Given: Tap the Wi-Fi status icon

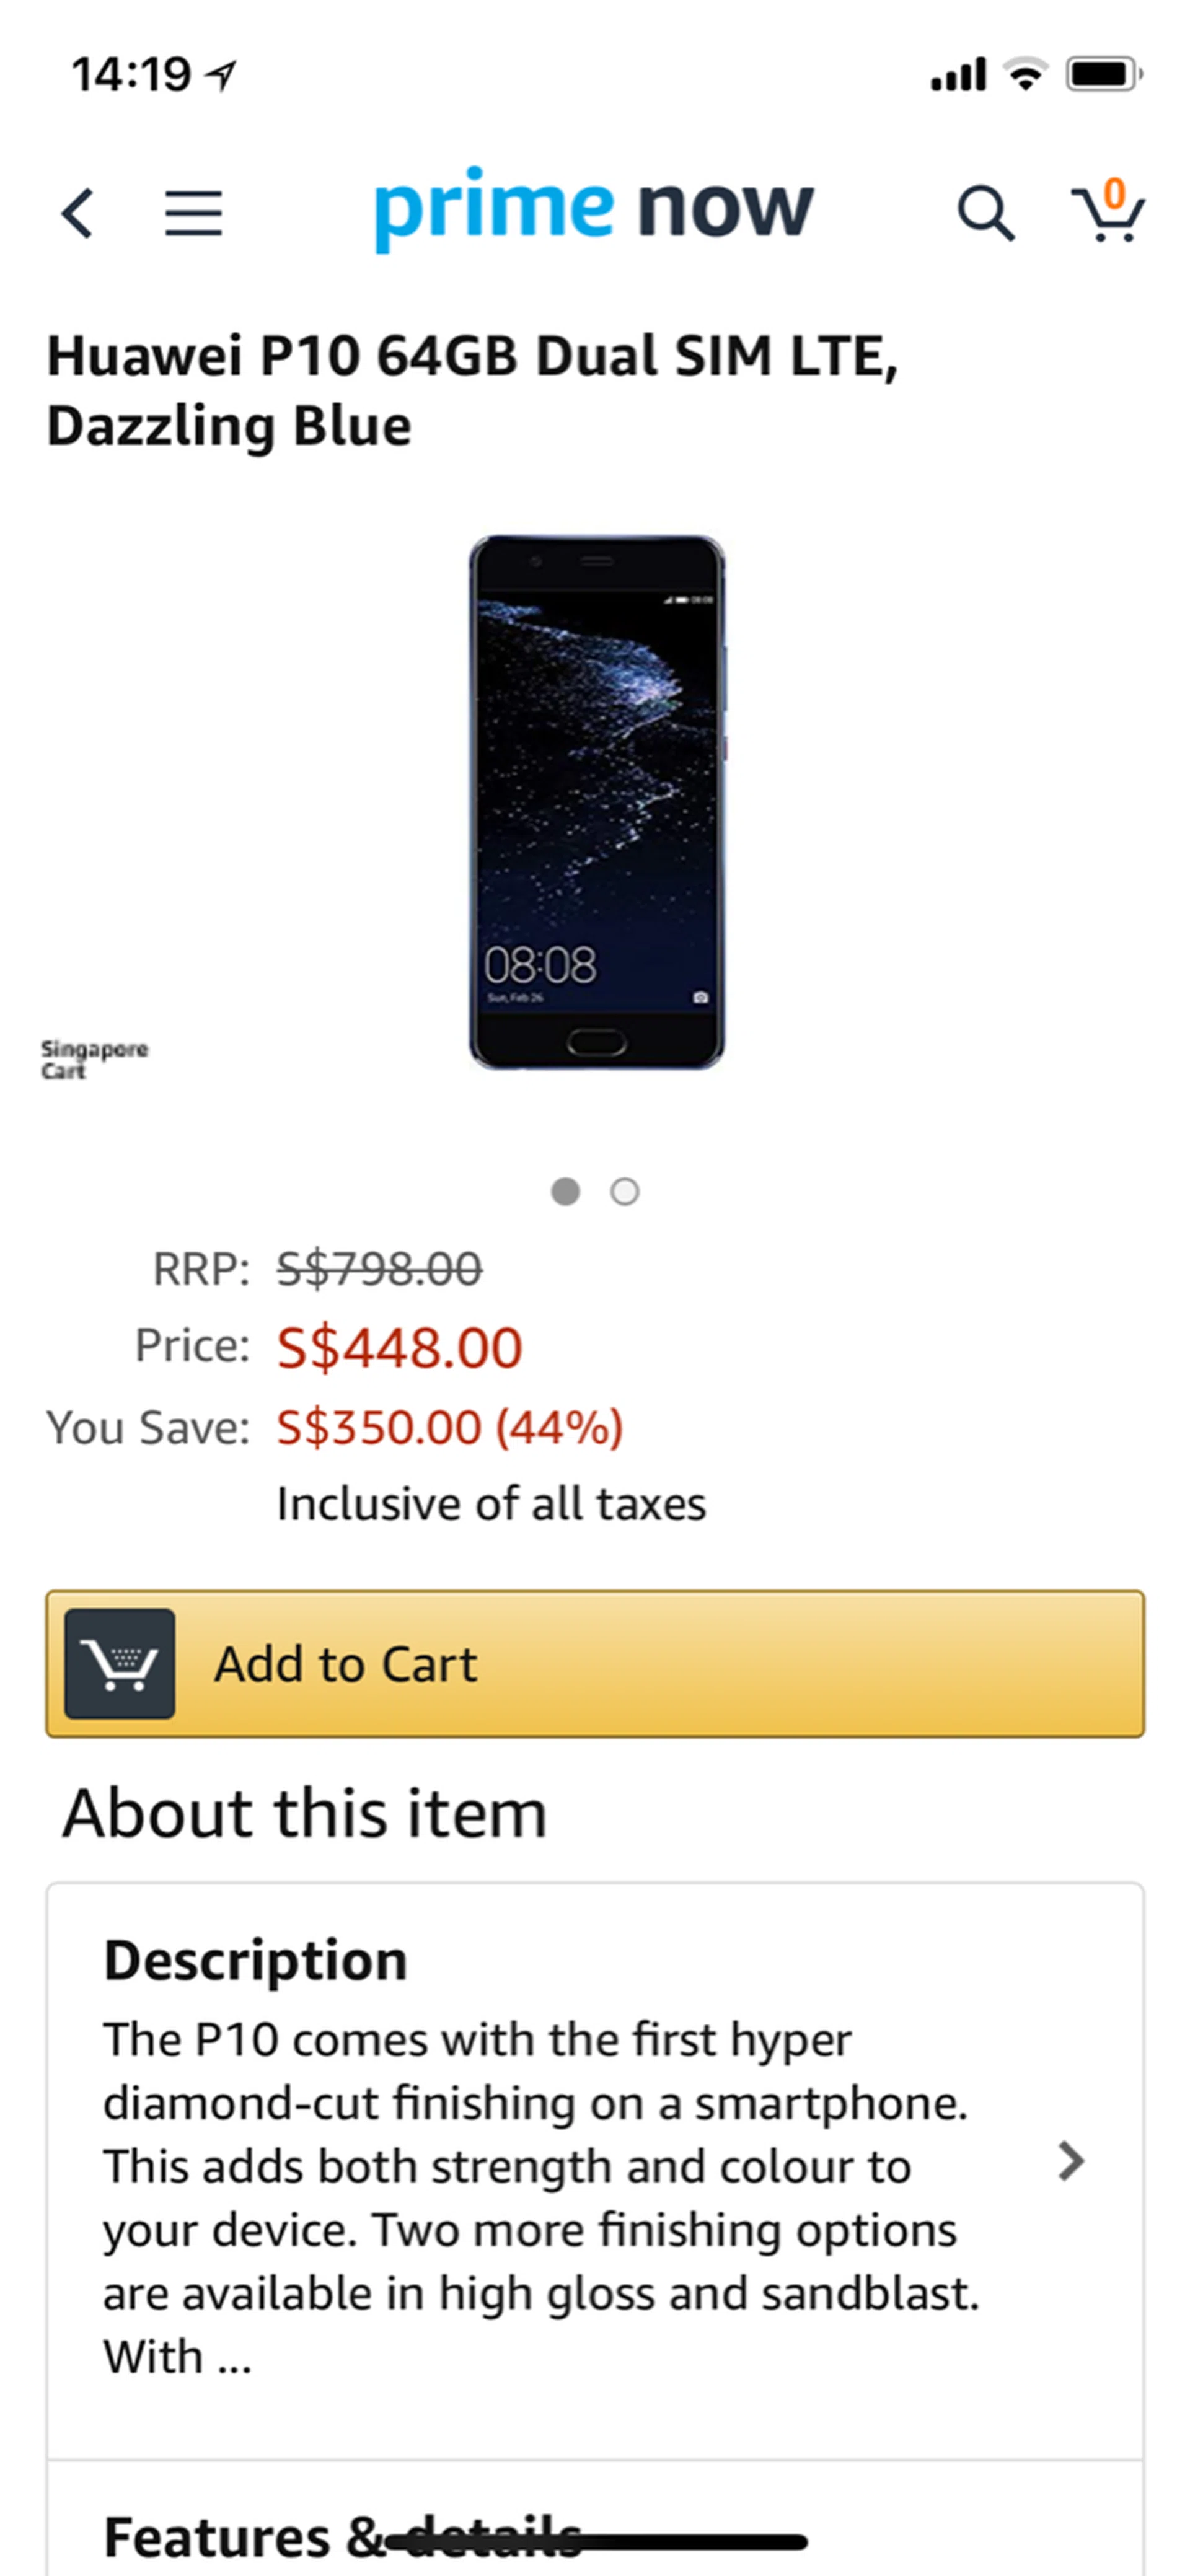Looking at the screenshot, I should click(x=1025, y=74).
